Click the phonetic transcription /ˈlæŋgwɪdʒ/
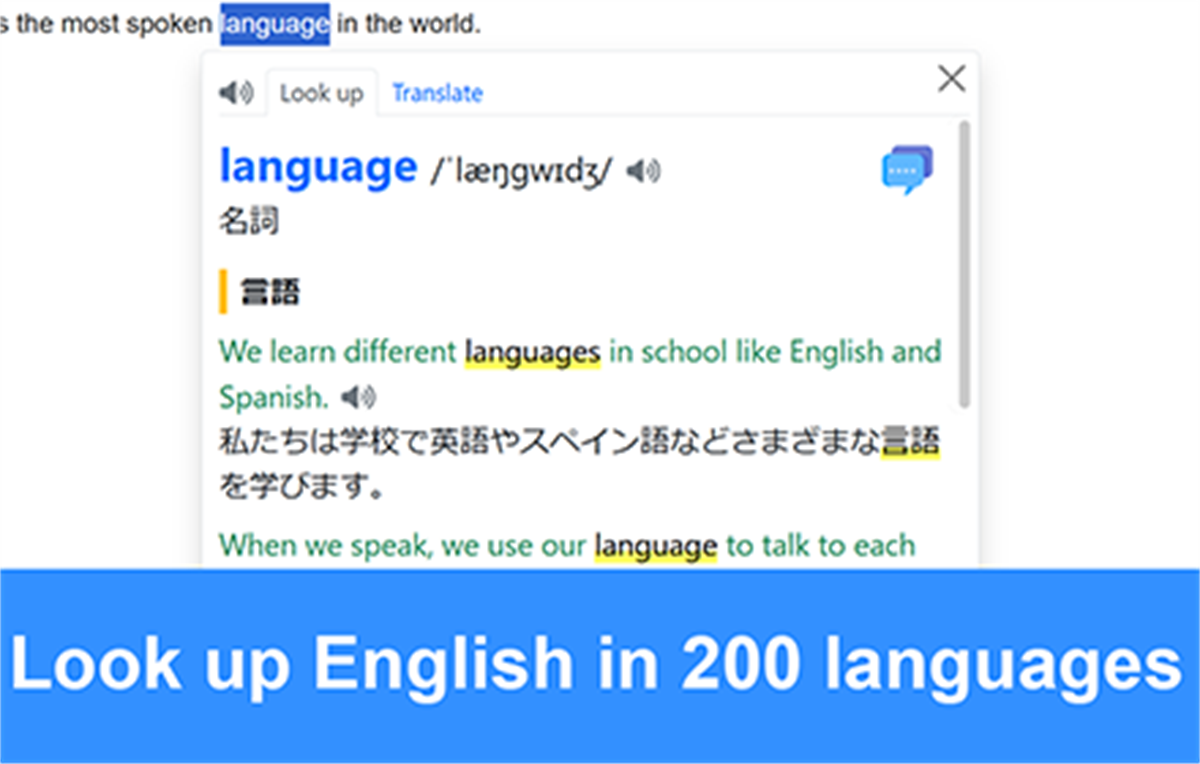The height and width of the screenshot is (764, 1200). [520, 172]
